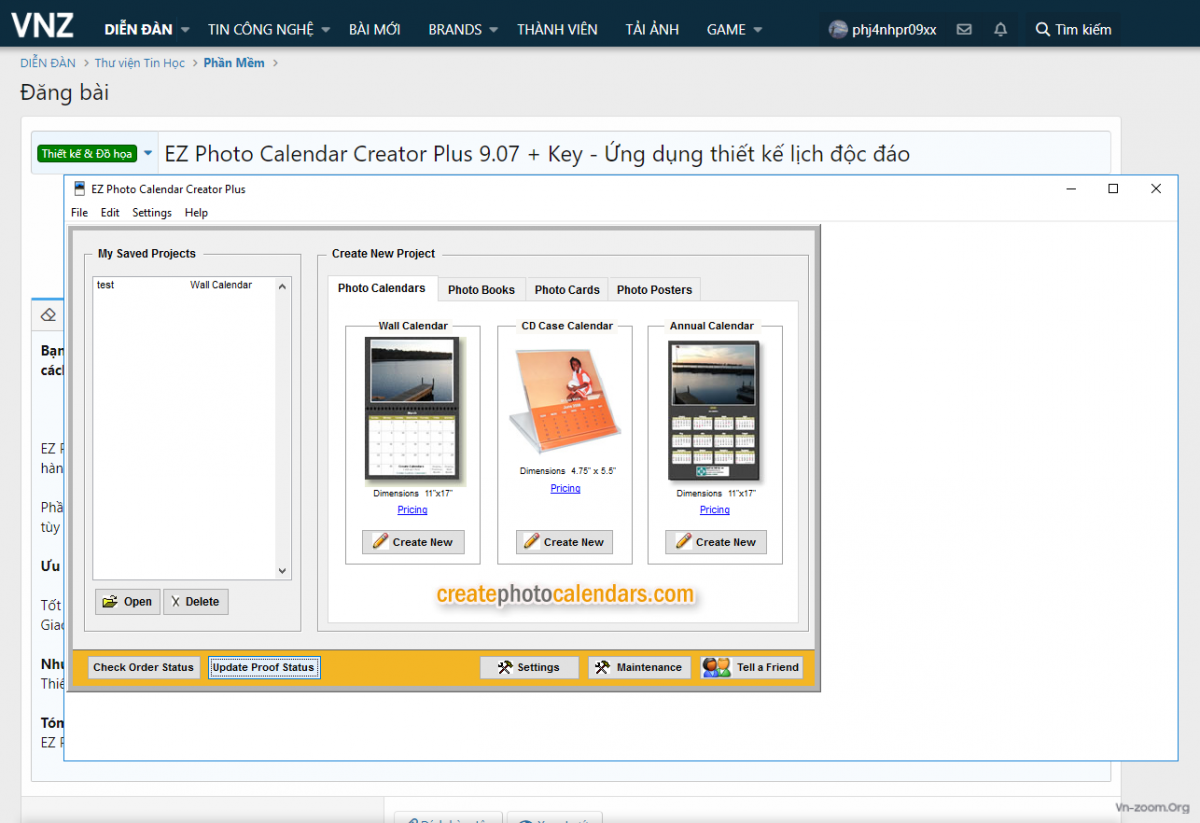This screenshot has width=1200, height=823.
Task: Switch to the Photo Books tab
Action: (481, 289)
